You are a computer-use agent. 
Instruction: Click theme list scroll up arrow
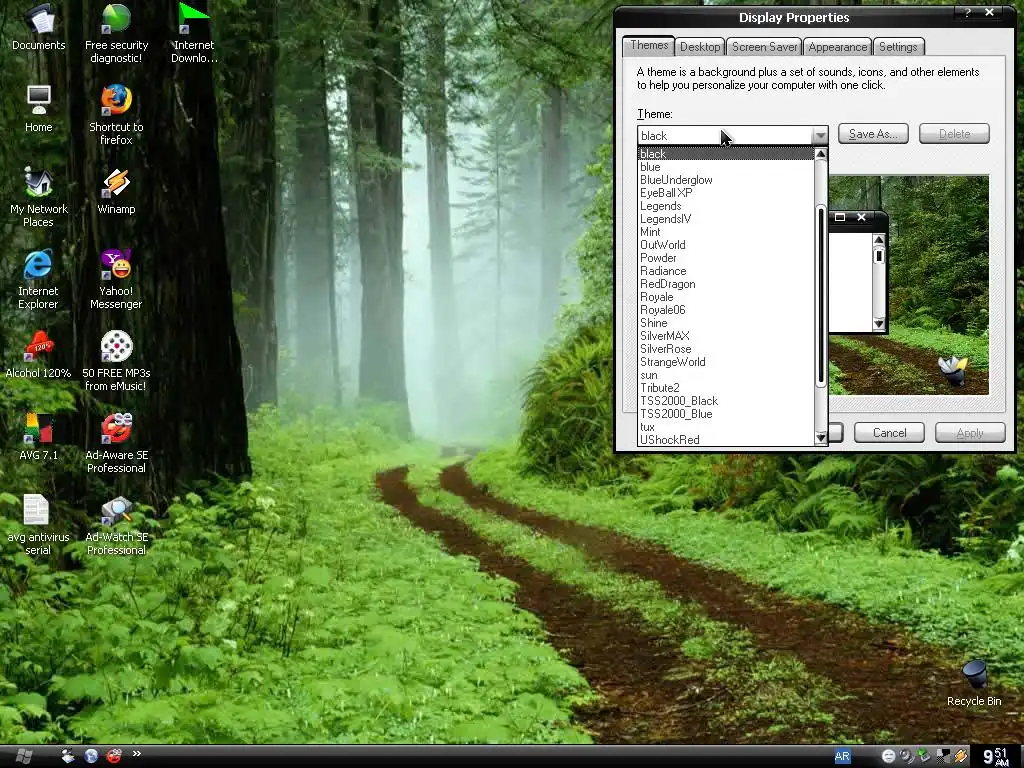pyautogui.click(x=821, y=154)
